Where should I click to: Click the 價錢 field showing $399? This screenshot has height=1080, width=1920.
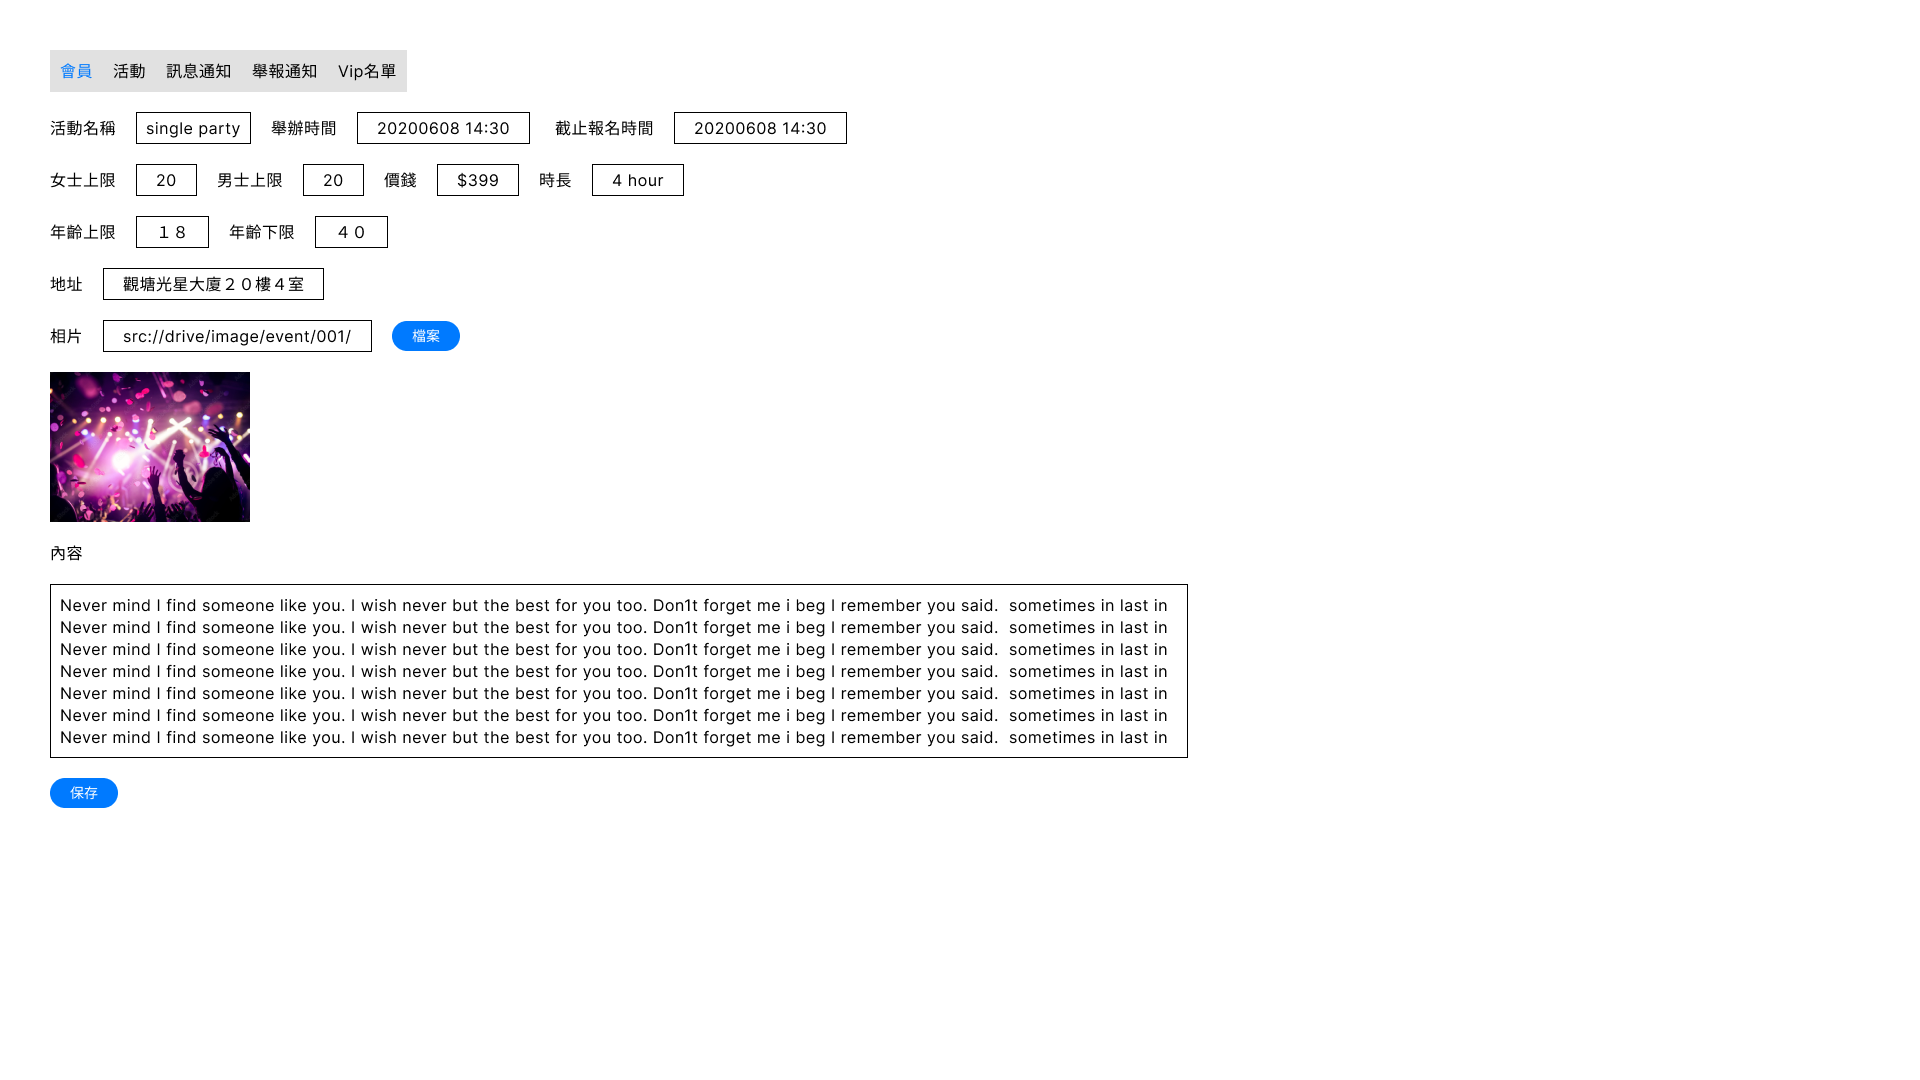477,180
